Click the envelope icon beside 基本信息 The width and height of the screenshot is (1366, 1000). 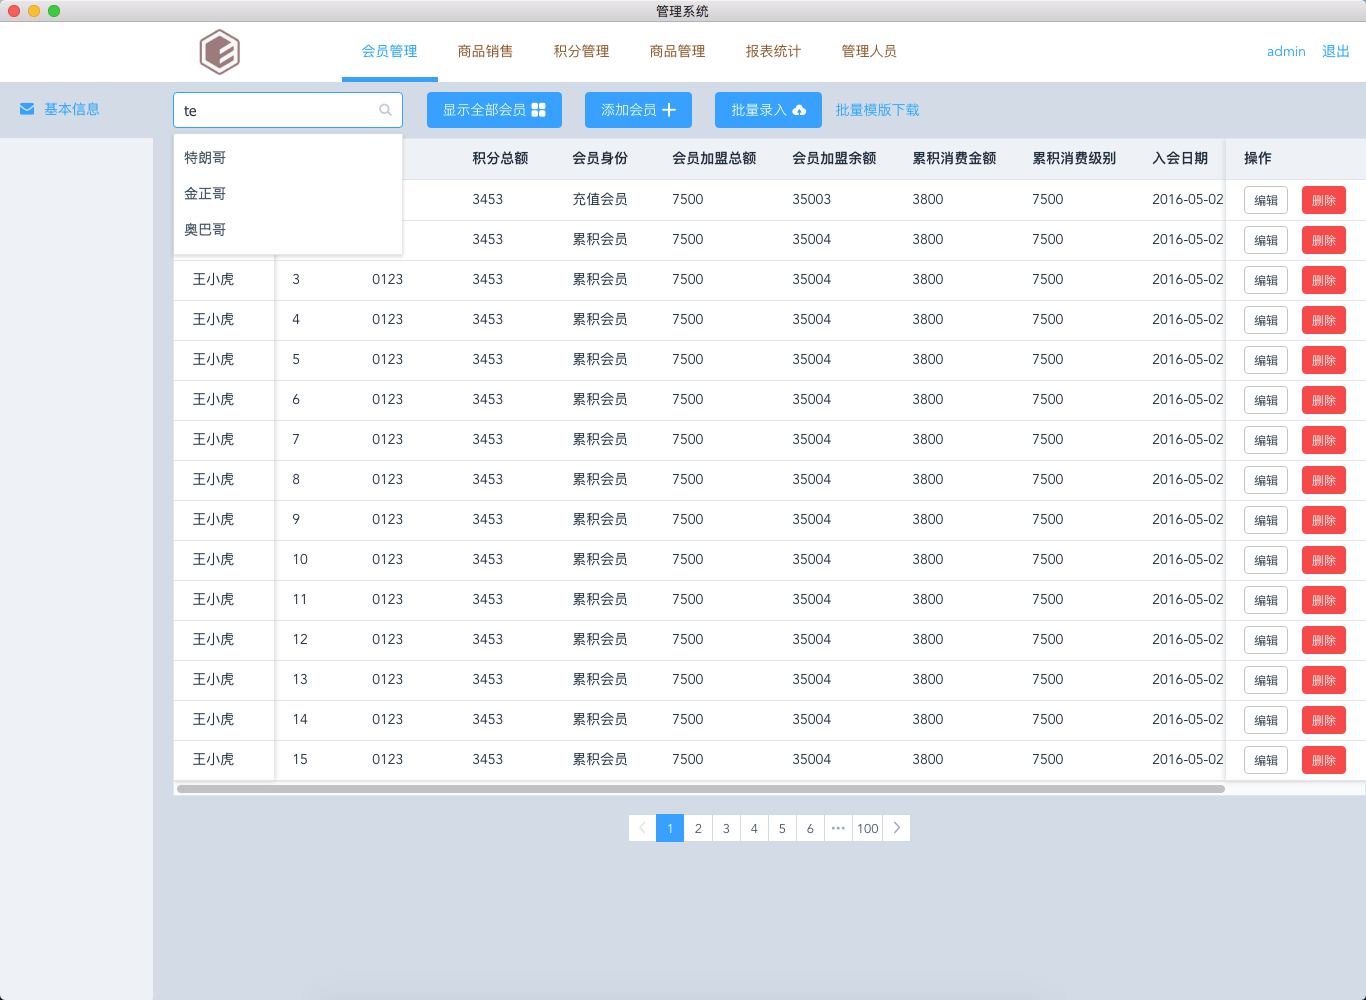point(27,109)
